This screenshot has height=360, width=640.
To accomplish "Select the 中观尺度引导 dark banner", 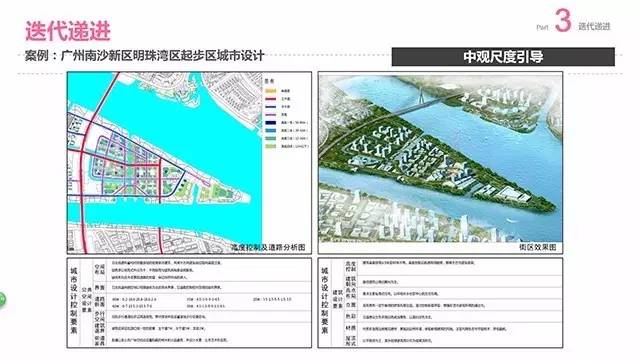I will click(503, 57).
